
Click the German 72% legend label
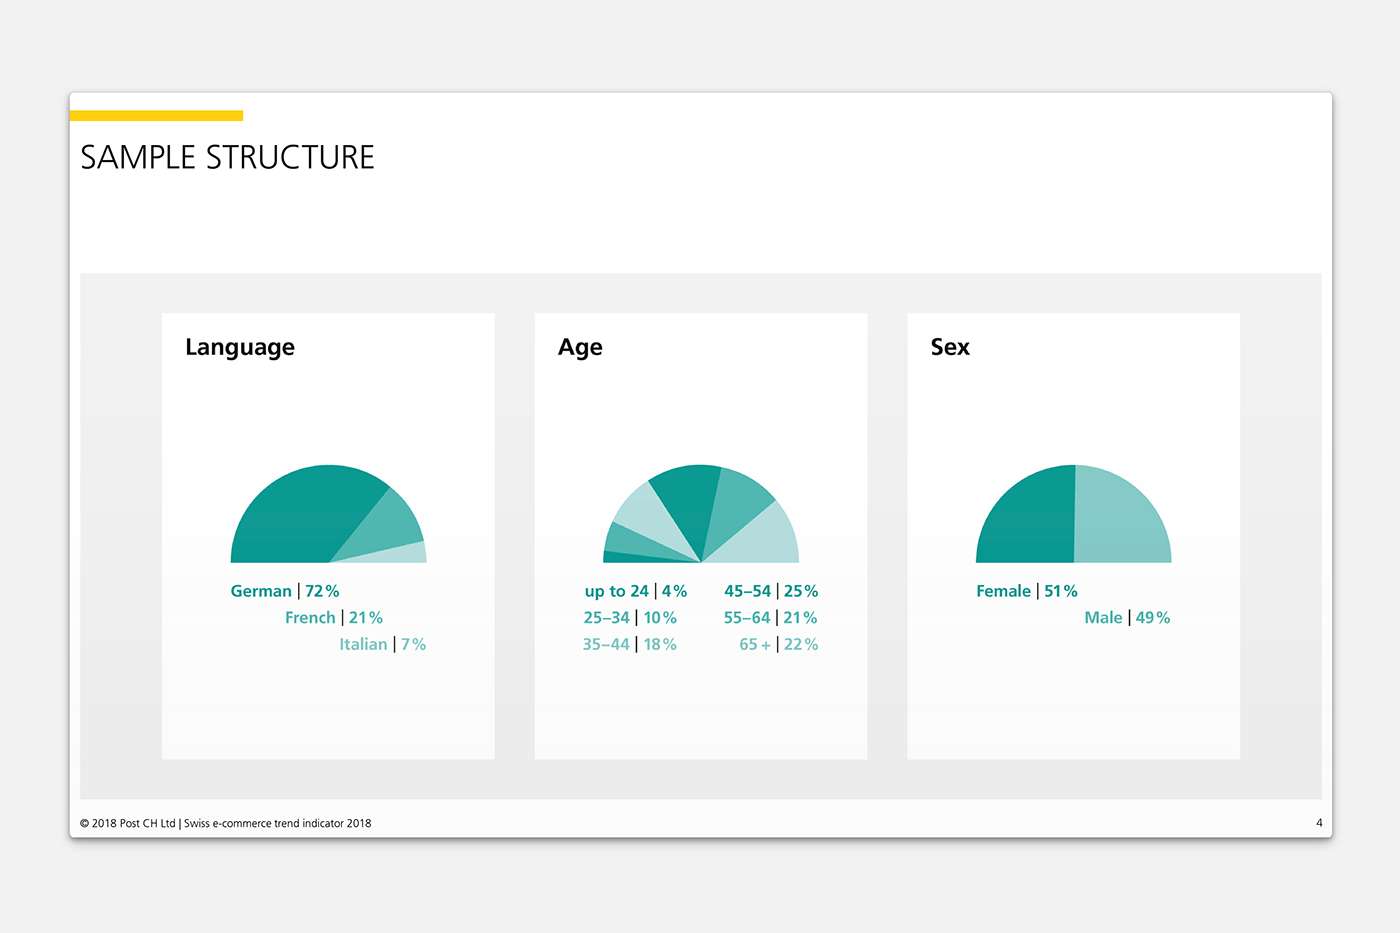click(x=285, y=591)
